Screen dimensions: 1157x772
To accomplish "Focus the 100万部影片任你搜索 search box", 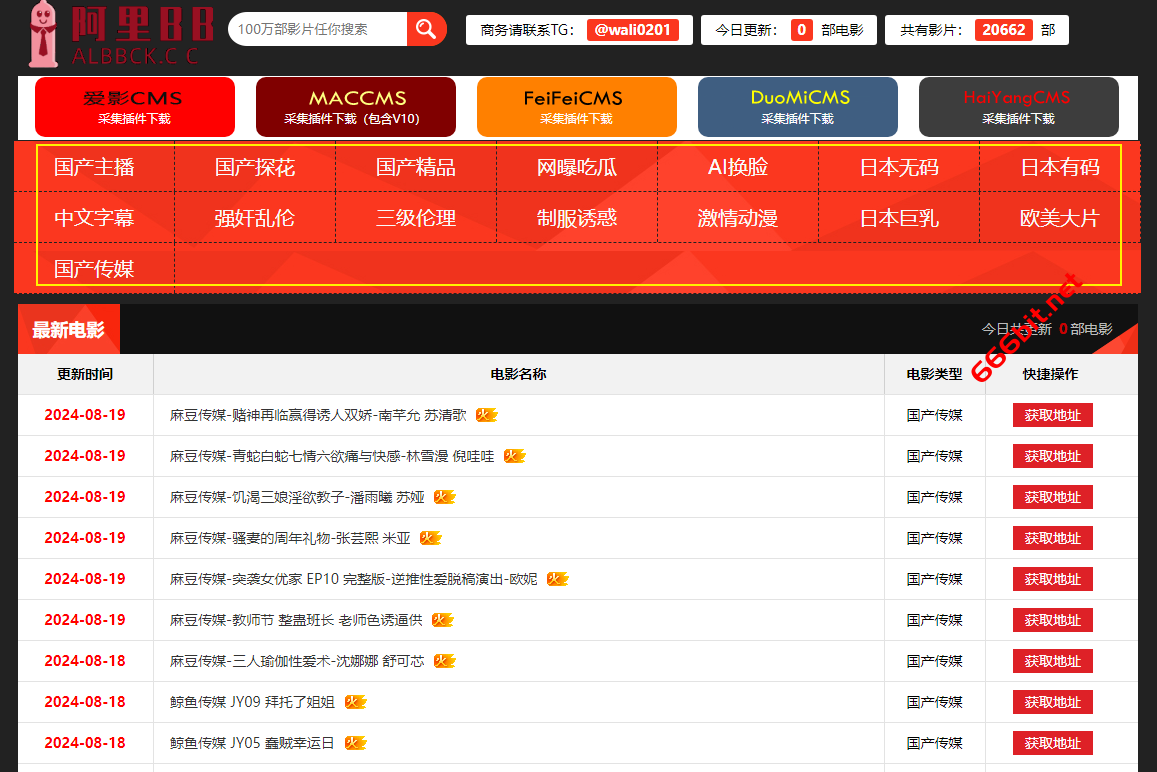I will 318,29.
